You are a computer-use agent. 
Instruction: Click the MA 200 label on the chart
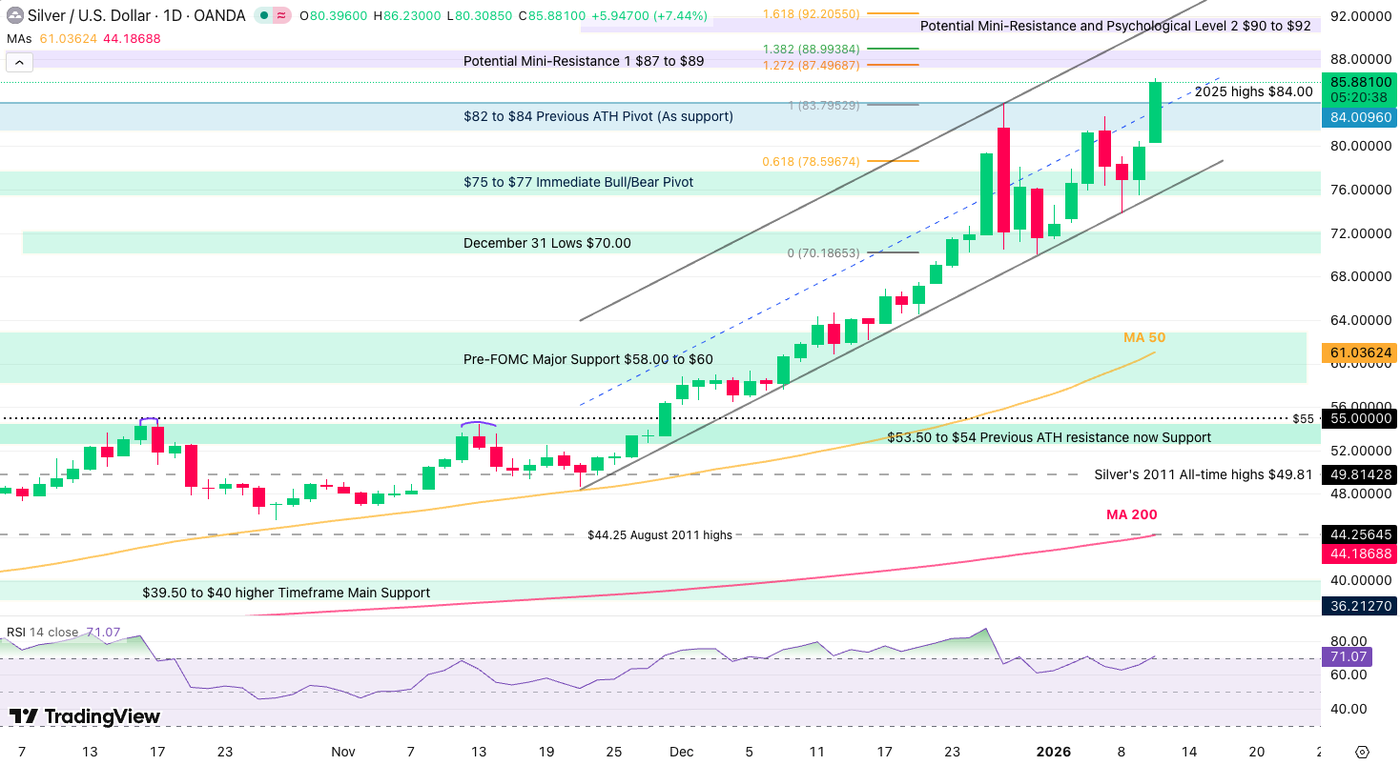(1131, 515)
